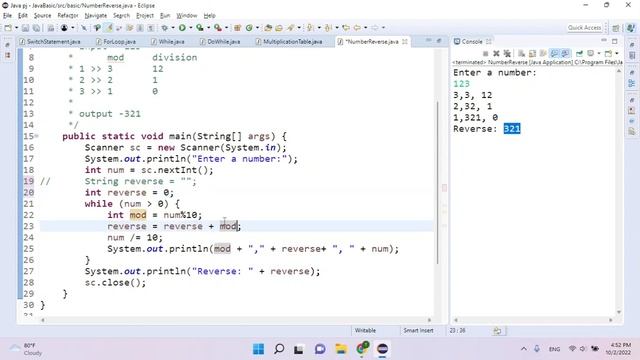Open the Eclipse icon in taskbar
Viewport: 640px width, 360px height.
coord(382,349)
